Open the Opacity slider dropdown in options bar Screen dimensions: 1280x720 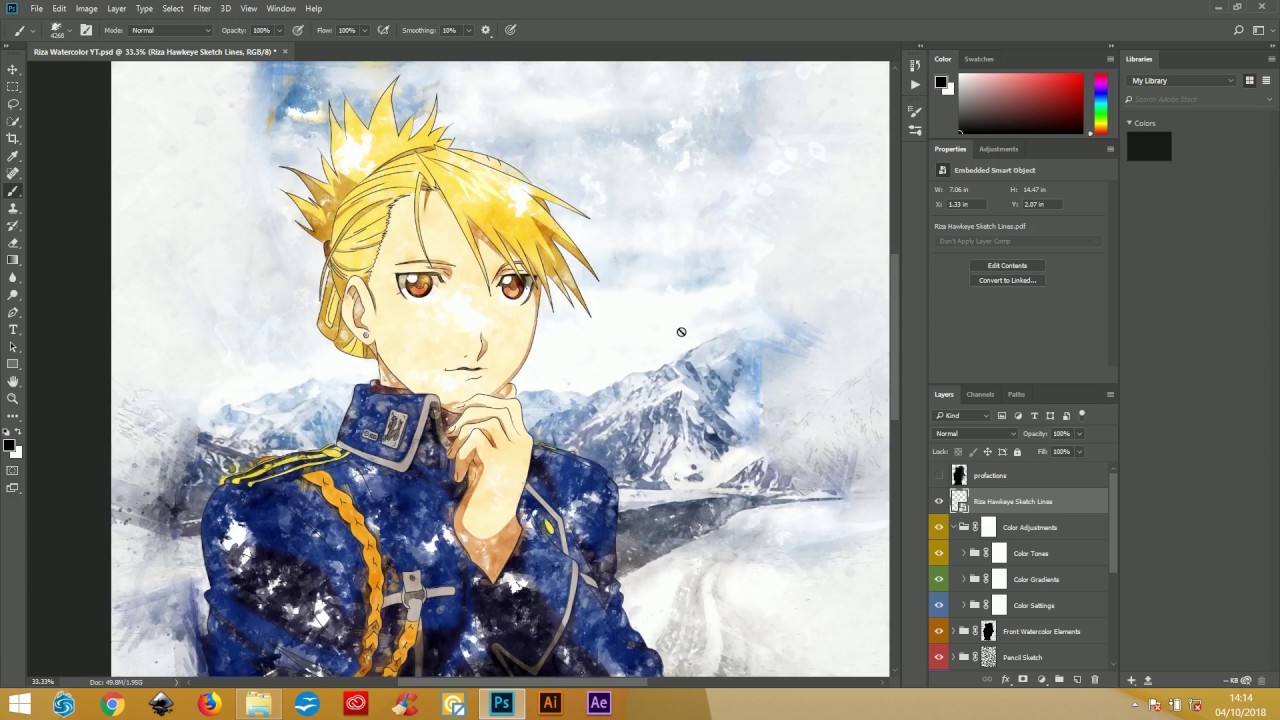pos(281,30)
